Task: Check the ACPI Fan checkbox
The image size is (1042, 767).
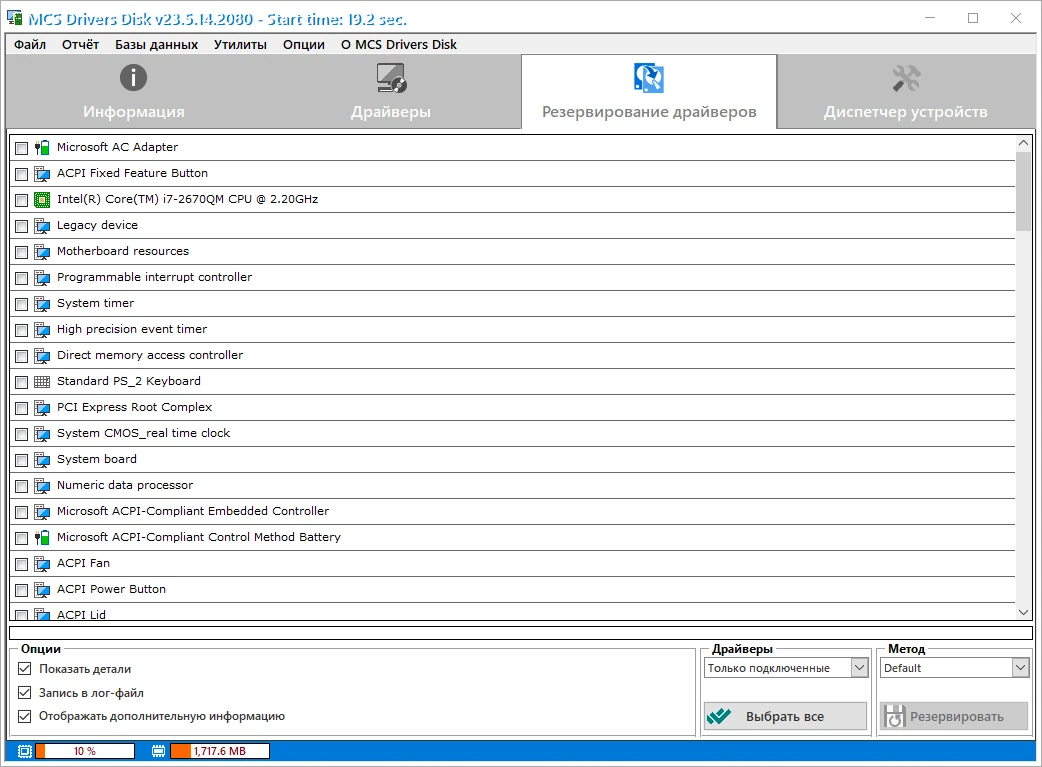Action: coord(21,564)
